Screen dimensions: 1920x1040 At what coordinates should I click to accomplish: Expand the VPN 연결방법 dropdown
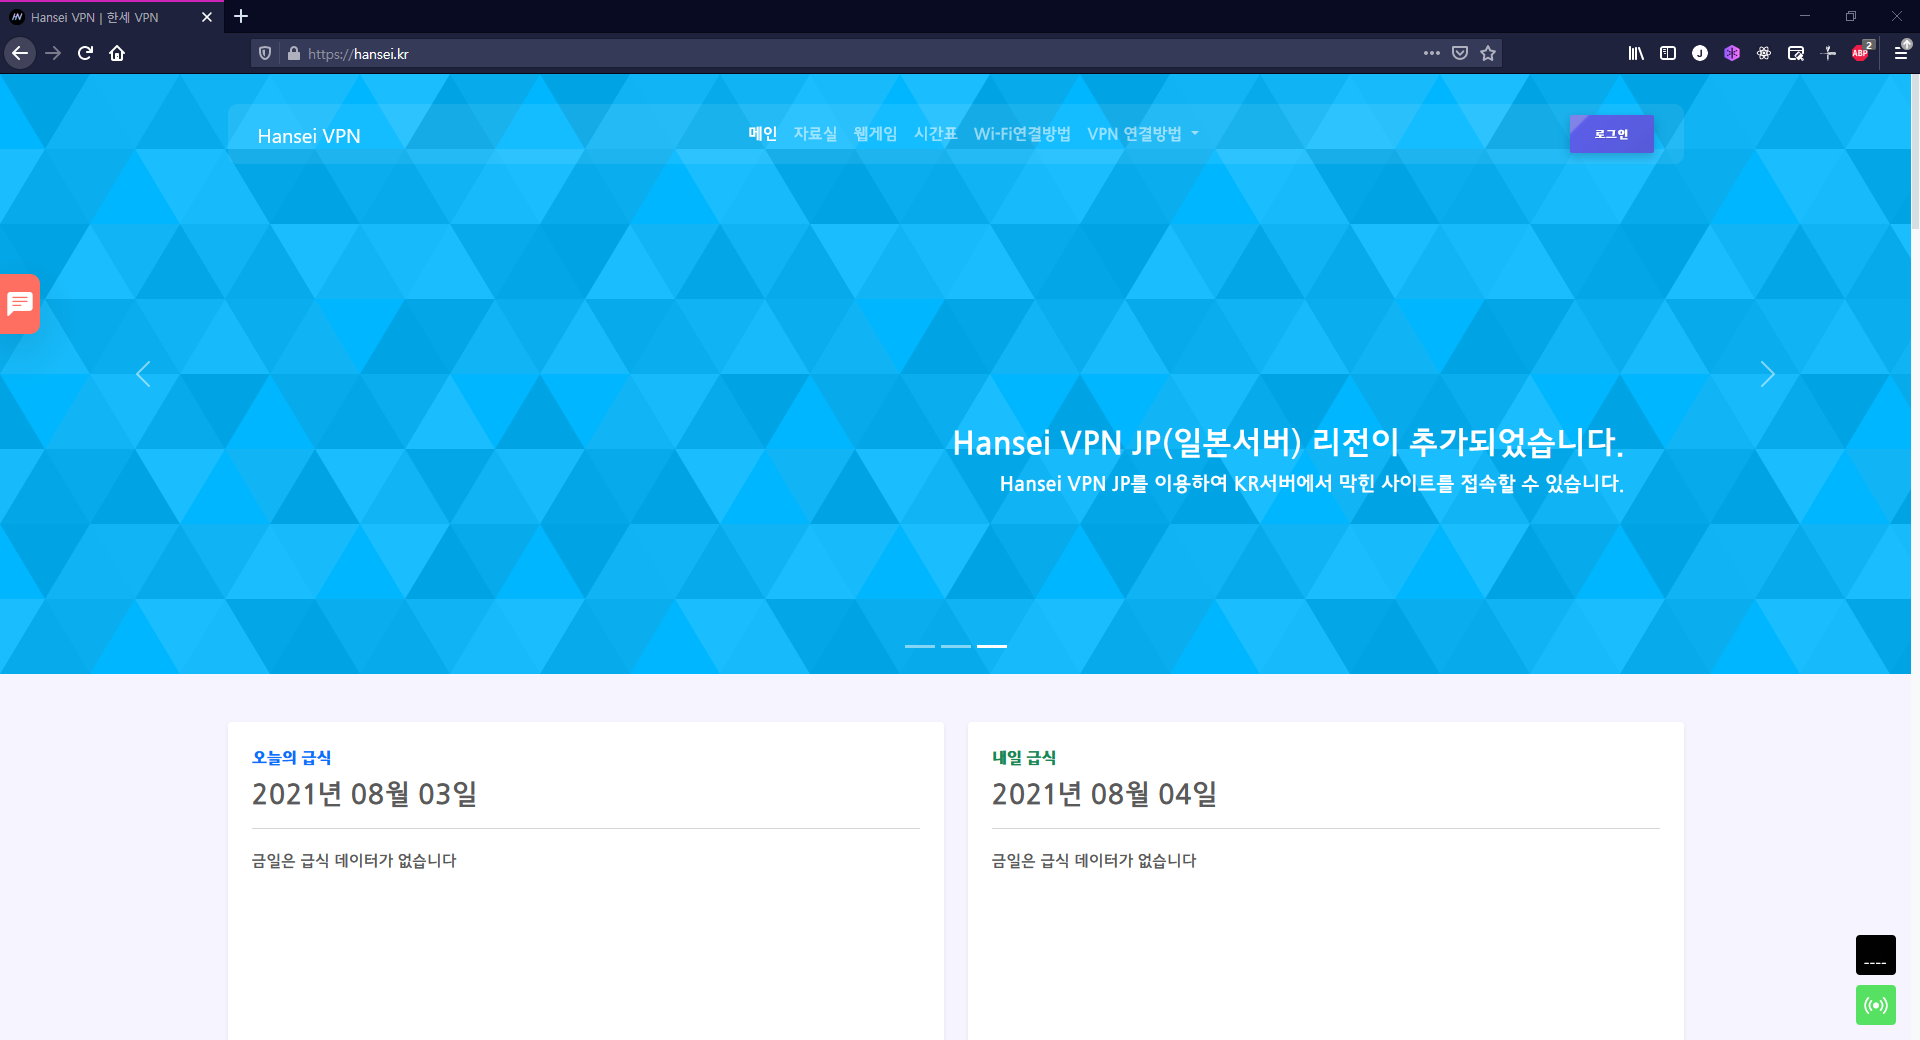coord(1143,134)
